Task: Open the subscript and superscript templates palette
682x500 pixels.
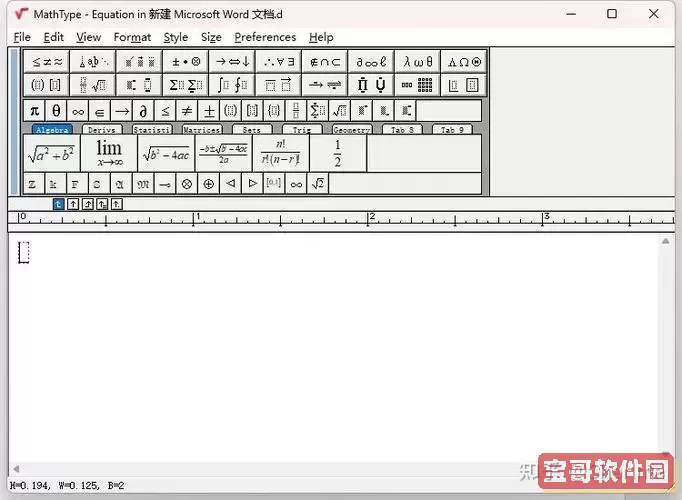Action: pos(139,85)
